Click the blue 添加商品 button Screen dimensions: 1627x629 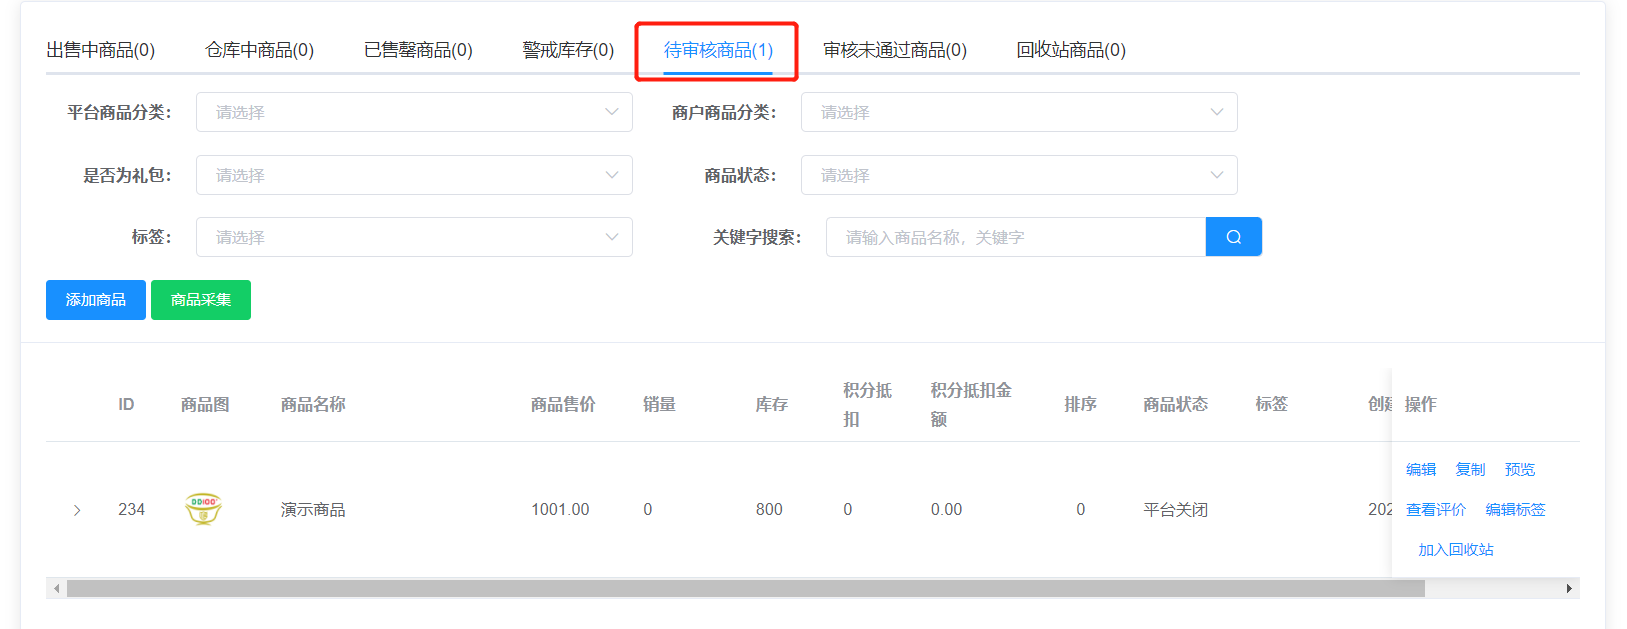point(96,300)
